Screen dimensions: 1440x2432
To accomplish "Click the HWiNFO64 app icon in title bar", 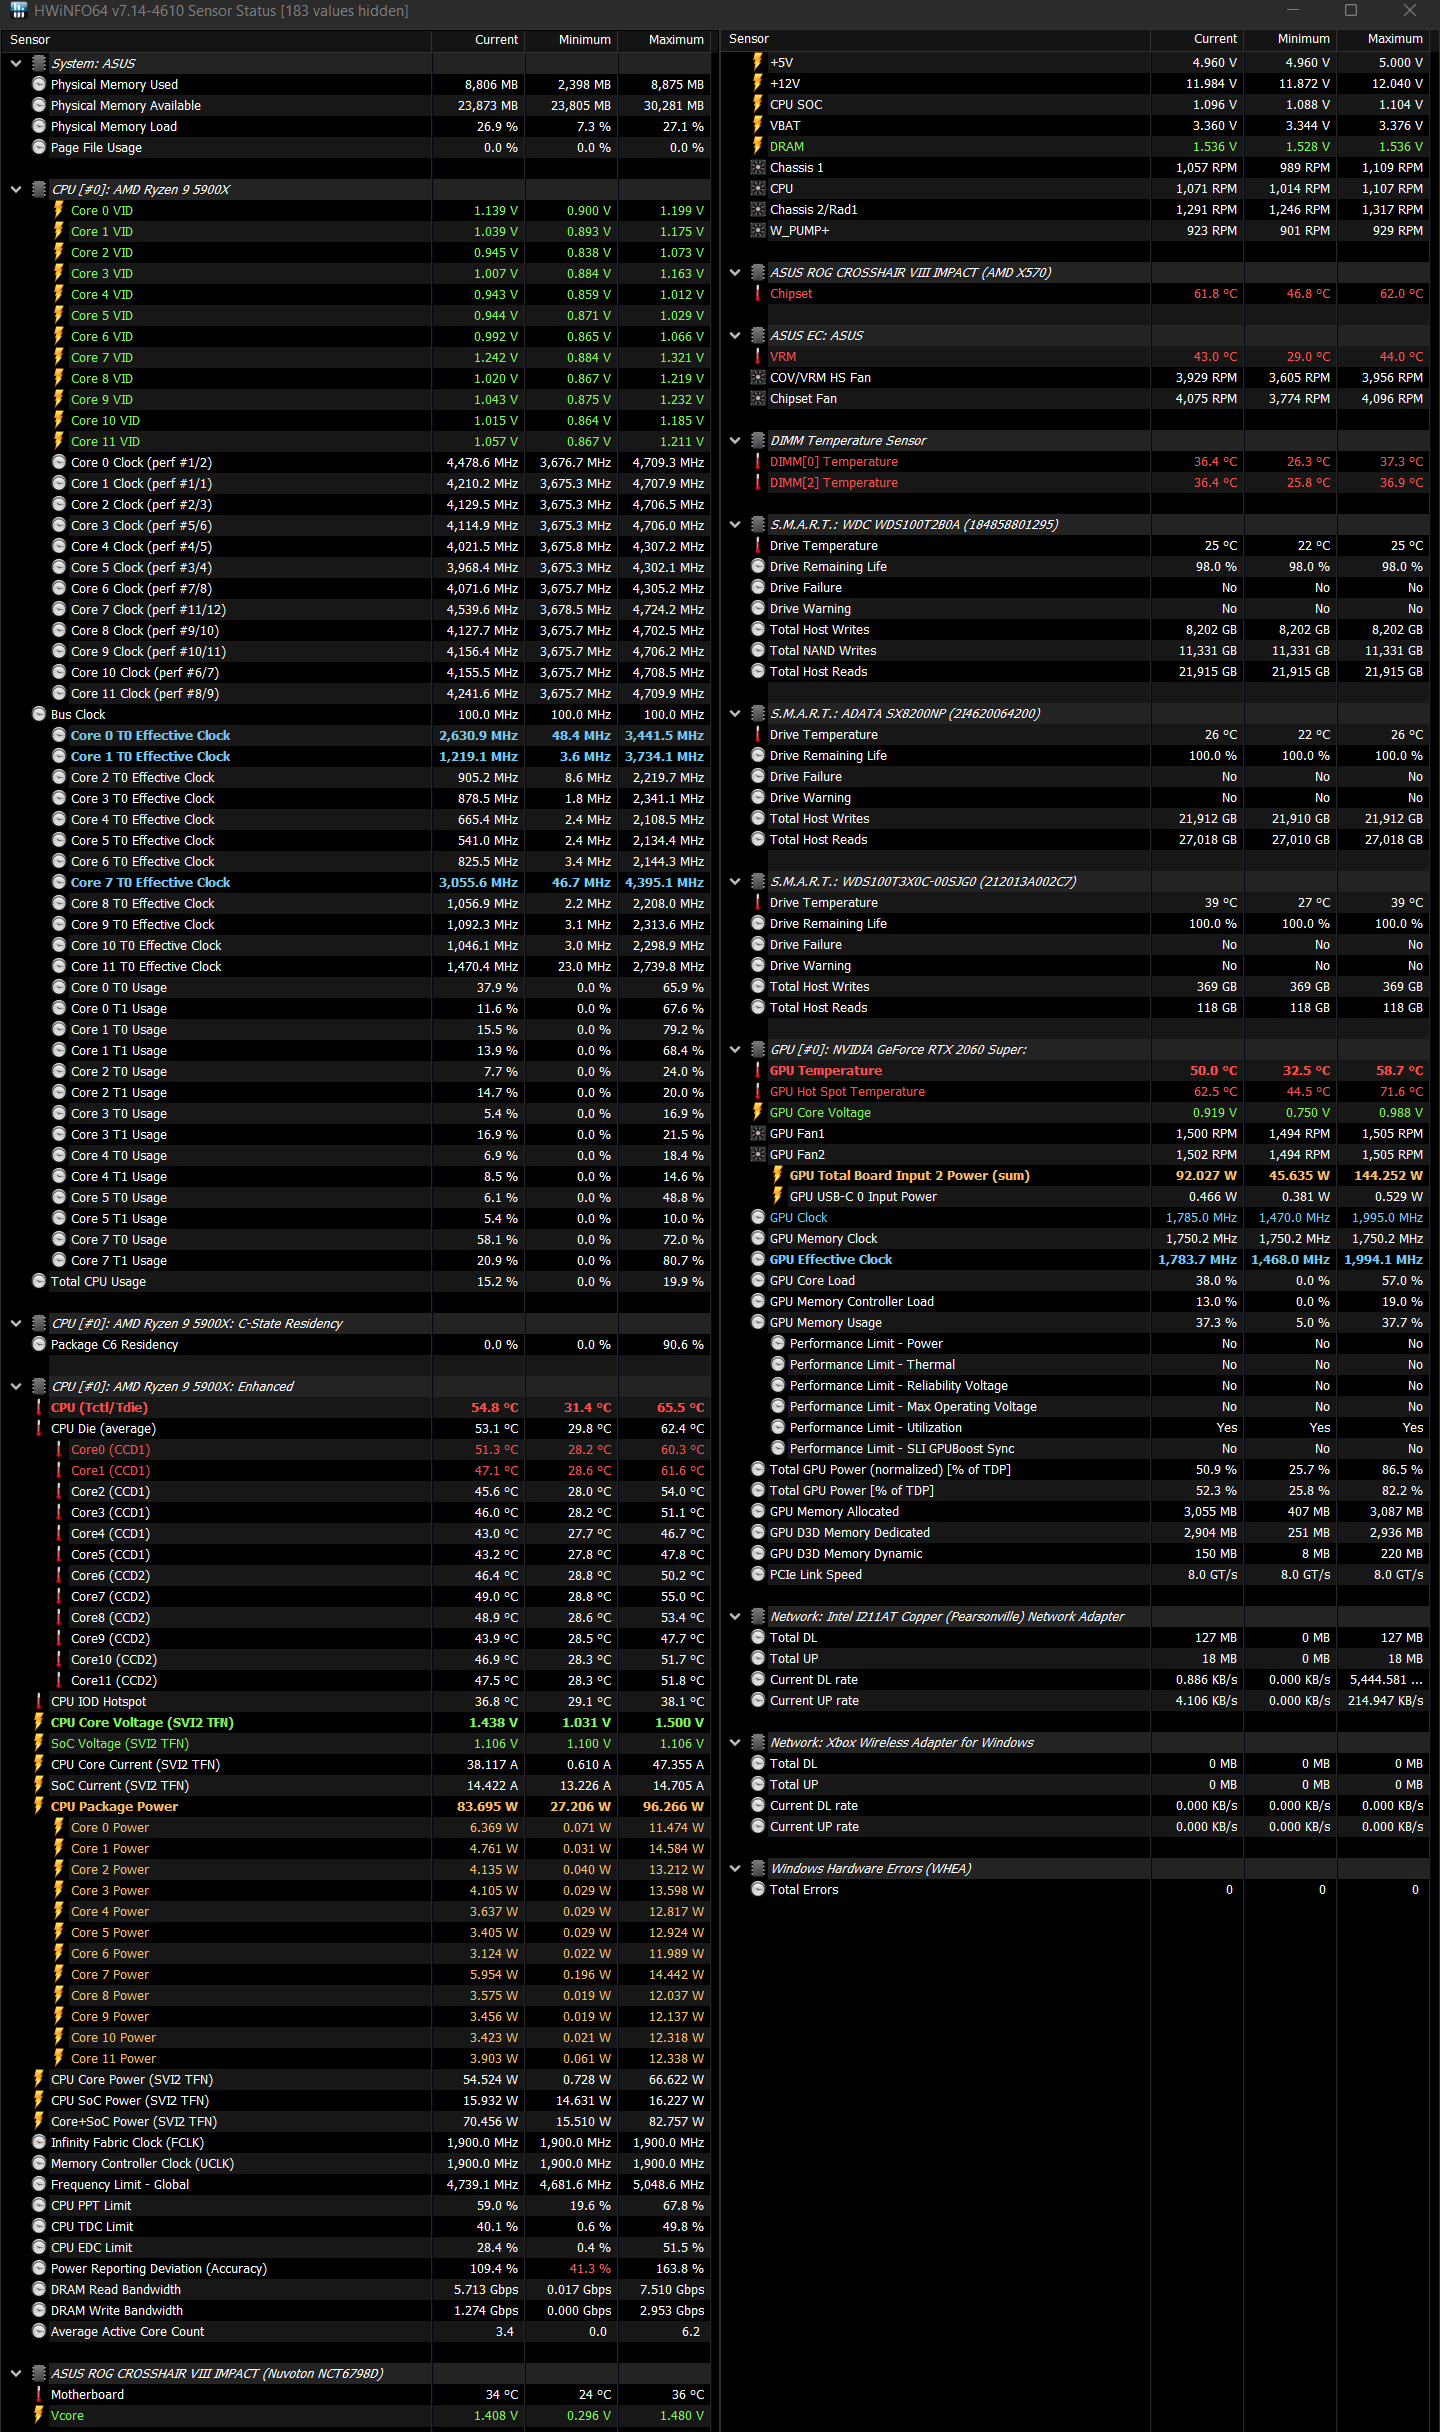I will tap(17, 11).
